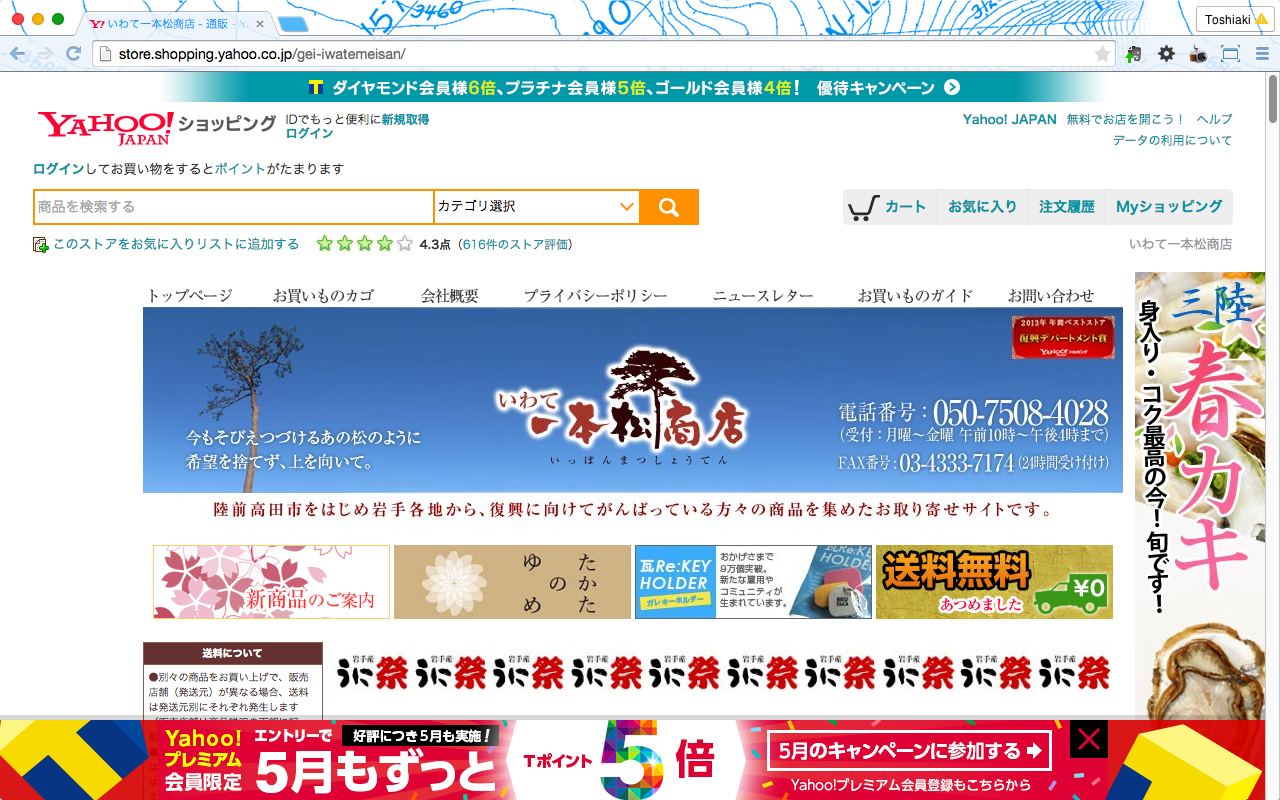Open the Evernote clipper extension icon
This screenshot has height=800, width=1280.
pos(1134,54)
